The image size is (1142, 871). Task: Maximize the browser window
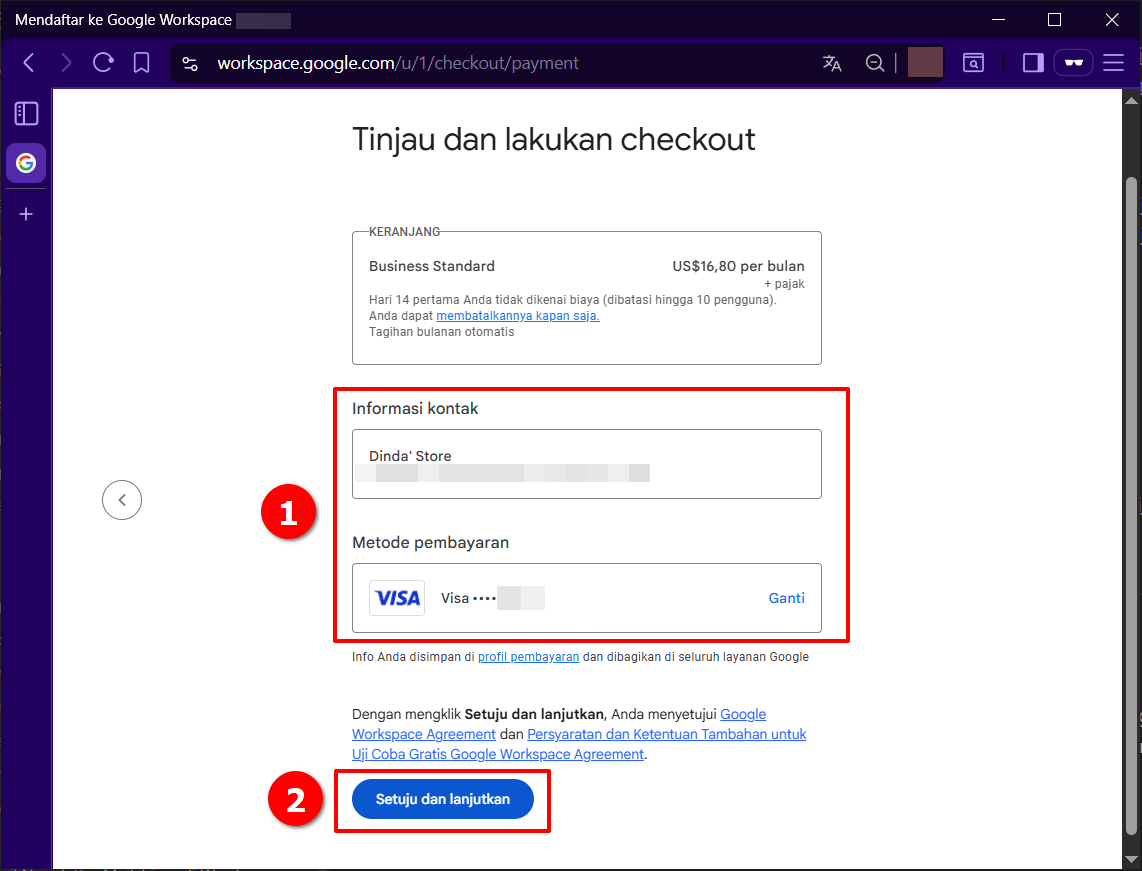pos(1054,20)
